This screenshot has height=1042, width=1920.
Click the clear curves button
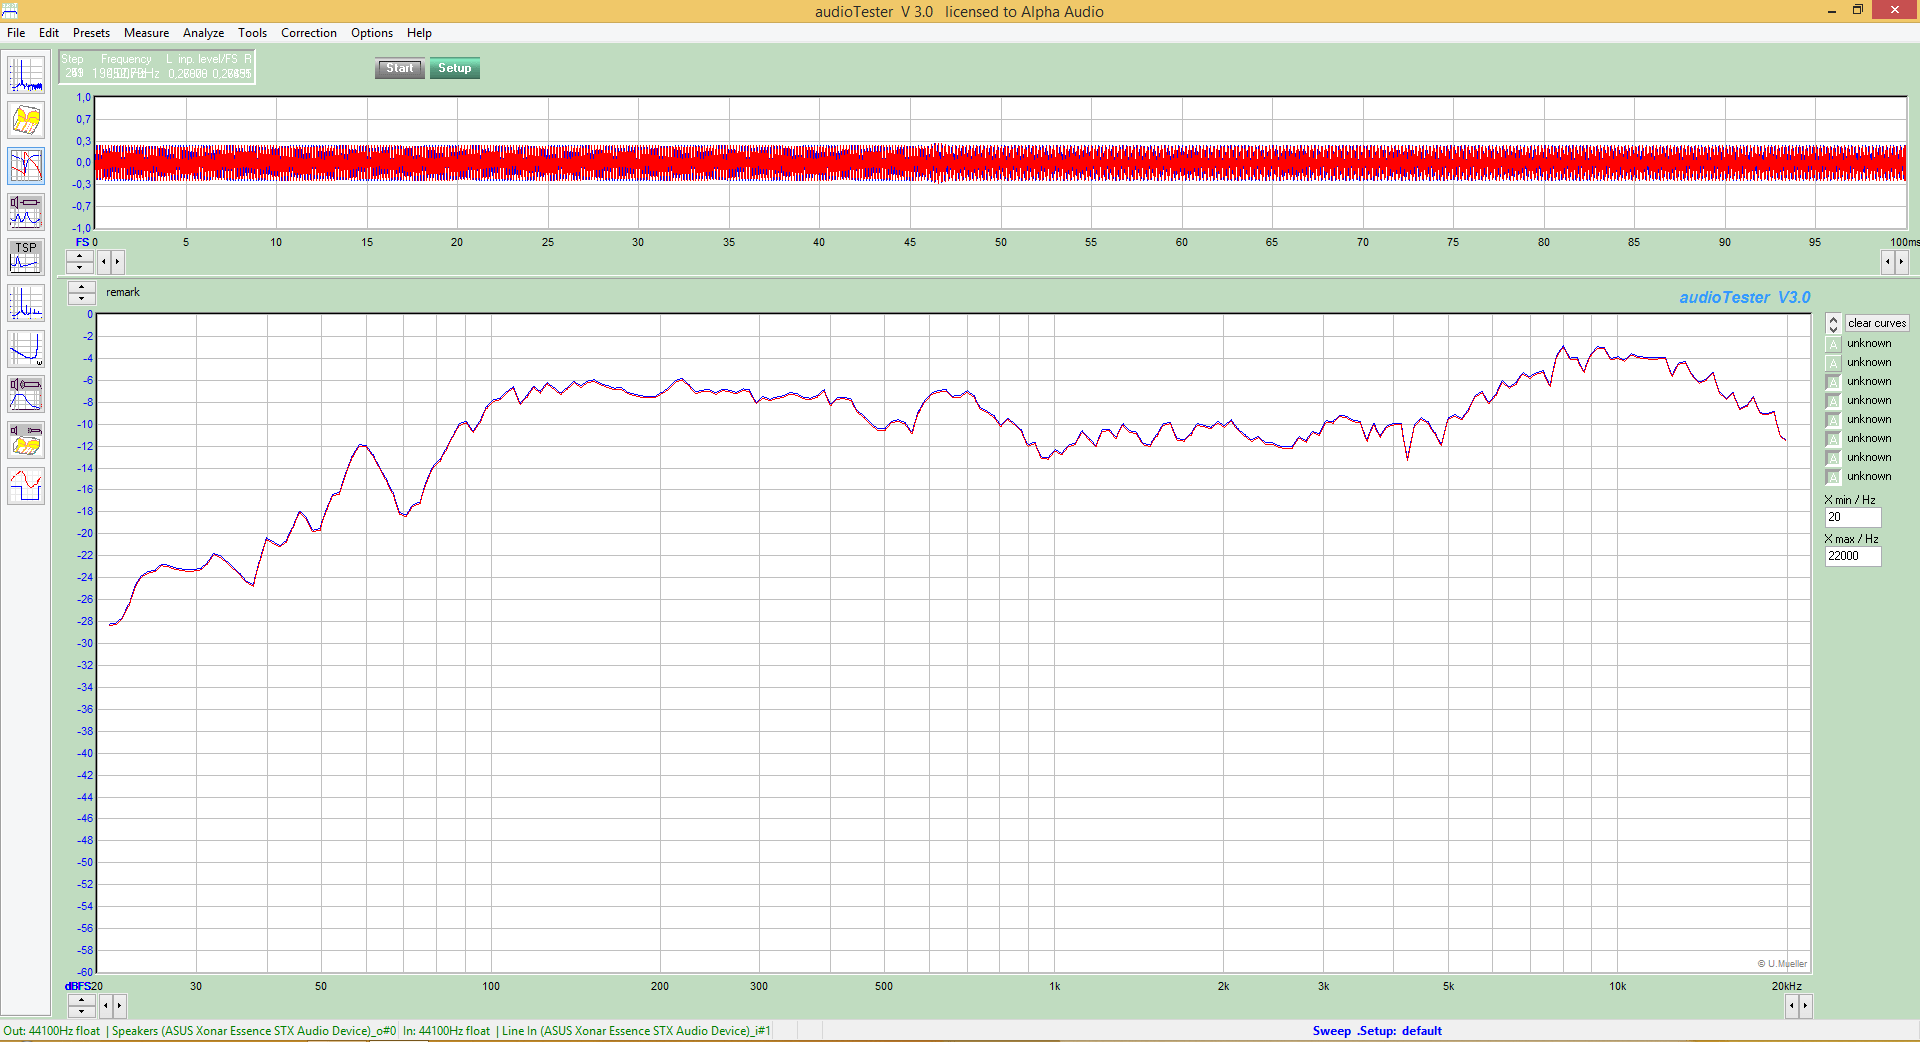(x=1877, y=323)
